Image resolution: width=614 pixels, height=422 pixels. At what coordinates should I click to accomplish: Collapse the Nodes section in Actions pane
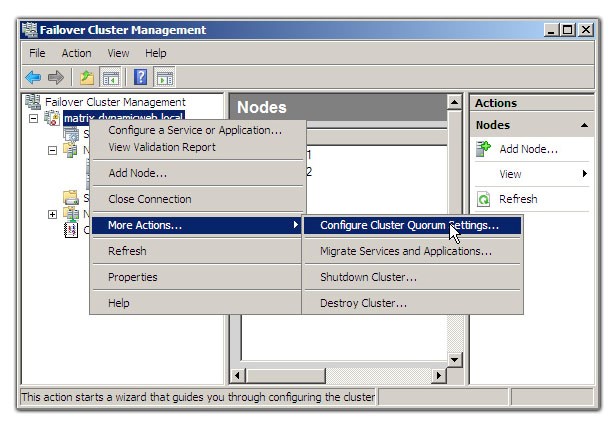coord(584,125)
